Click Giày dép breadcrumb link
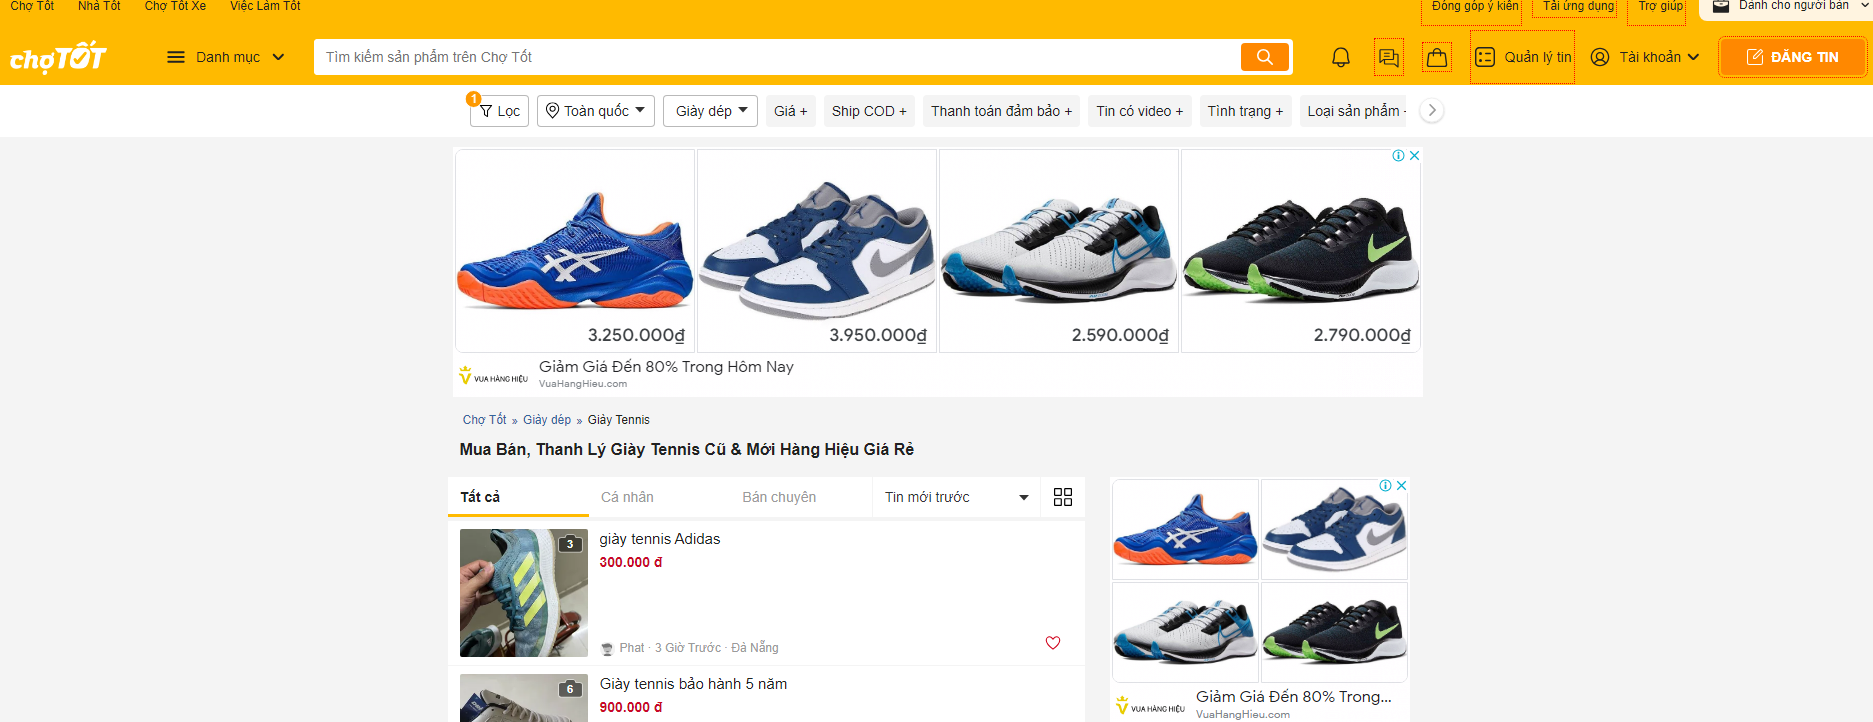 (x=547, y=420)
